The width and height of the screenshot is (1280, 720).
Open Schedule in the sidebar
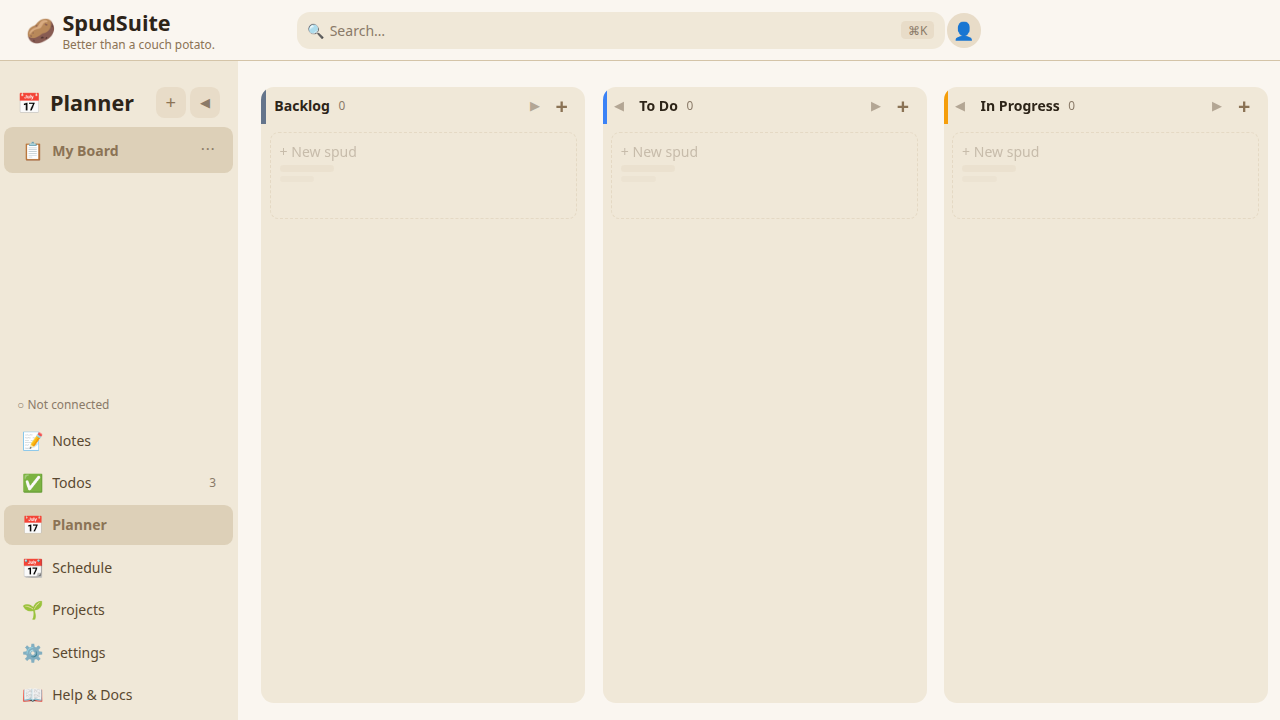point(118,568)
